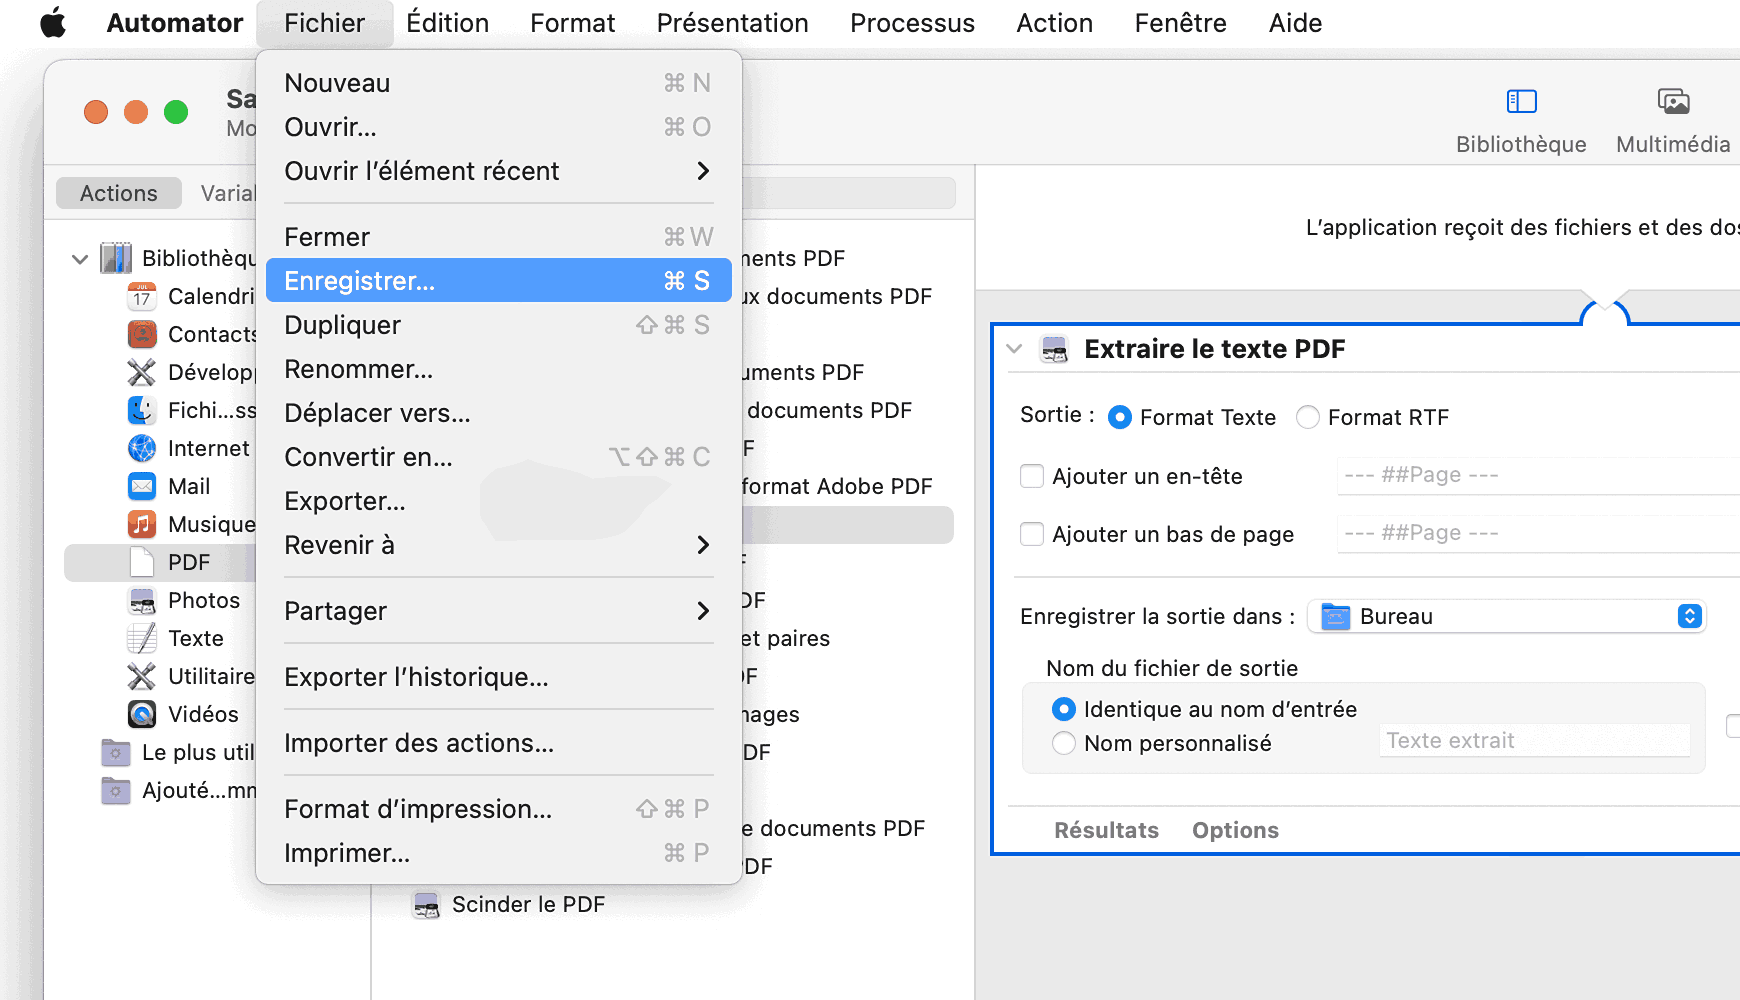1740x1000 pixels.
Task: Show the Options panel of the action
Action: (x=1235, y=830)
